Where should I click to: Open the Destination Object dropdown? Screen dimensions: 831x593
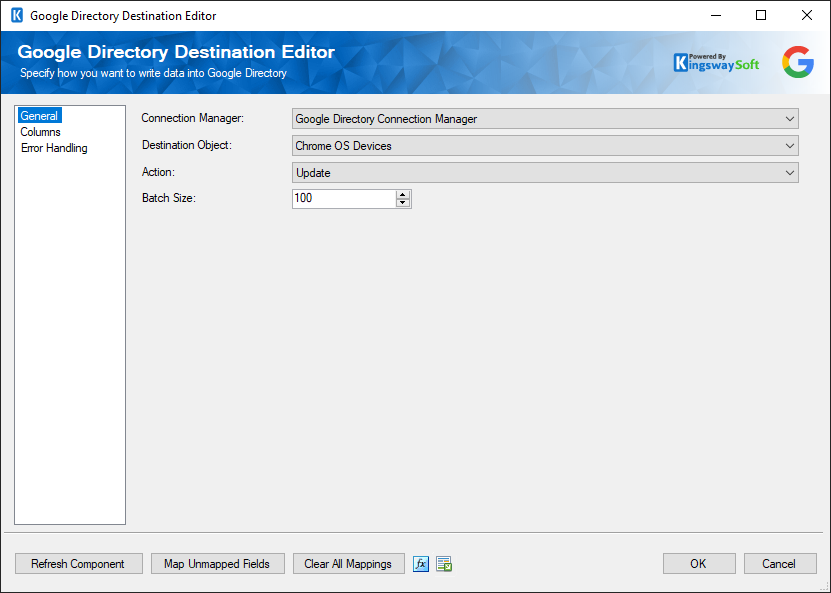[545, 146]
